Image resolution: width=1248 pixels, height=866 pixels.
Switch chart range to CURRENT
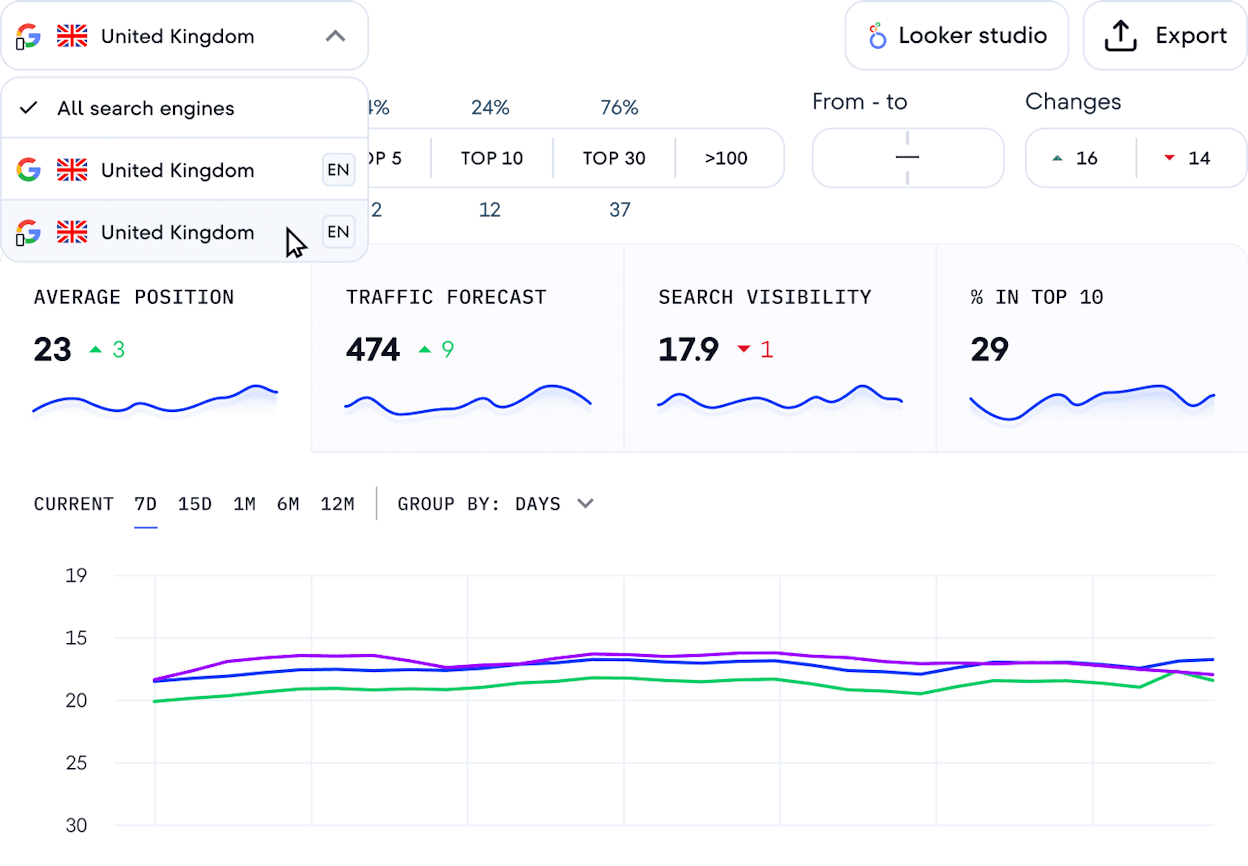pos(74,504)
